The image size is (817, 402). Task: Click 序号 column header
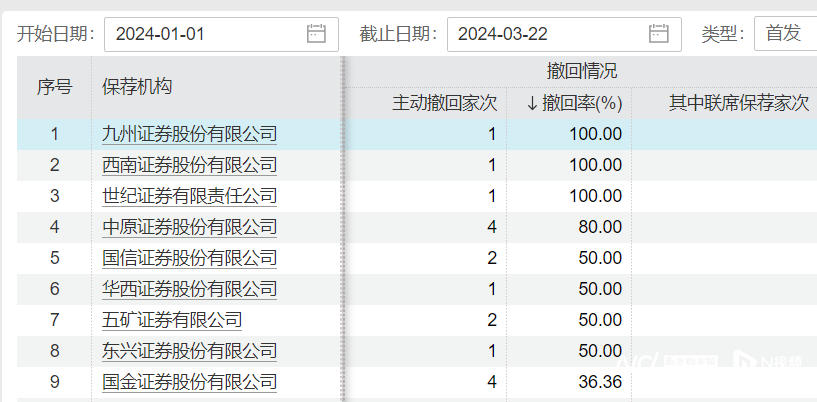point(54,87)
